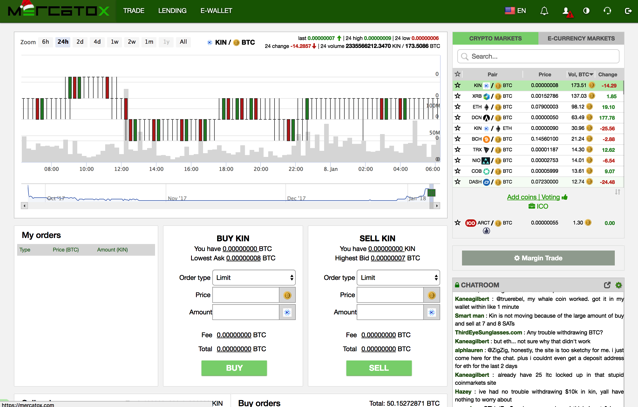This screenshot has height=407, width=638.
Task: Pop out the chatroom window icon
Action: 607,285
